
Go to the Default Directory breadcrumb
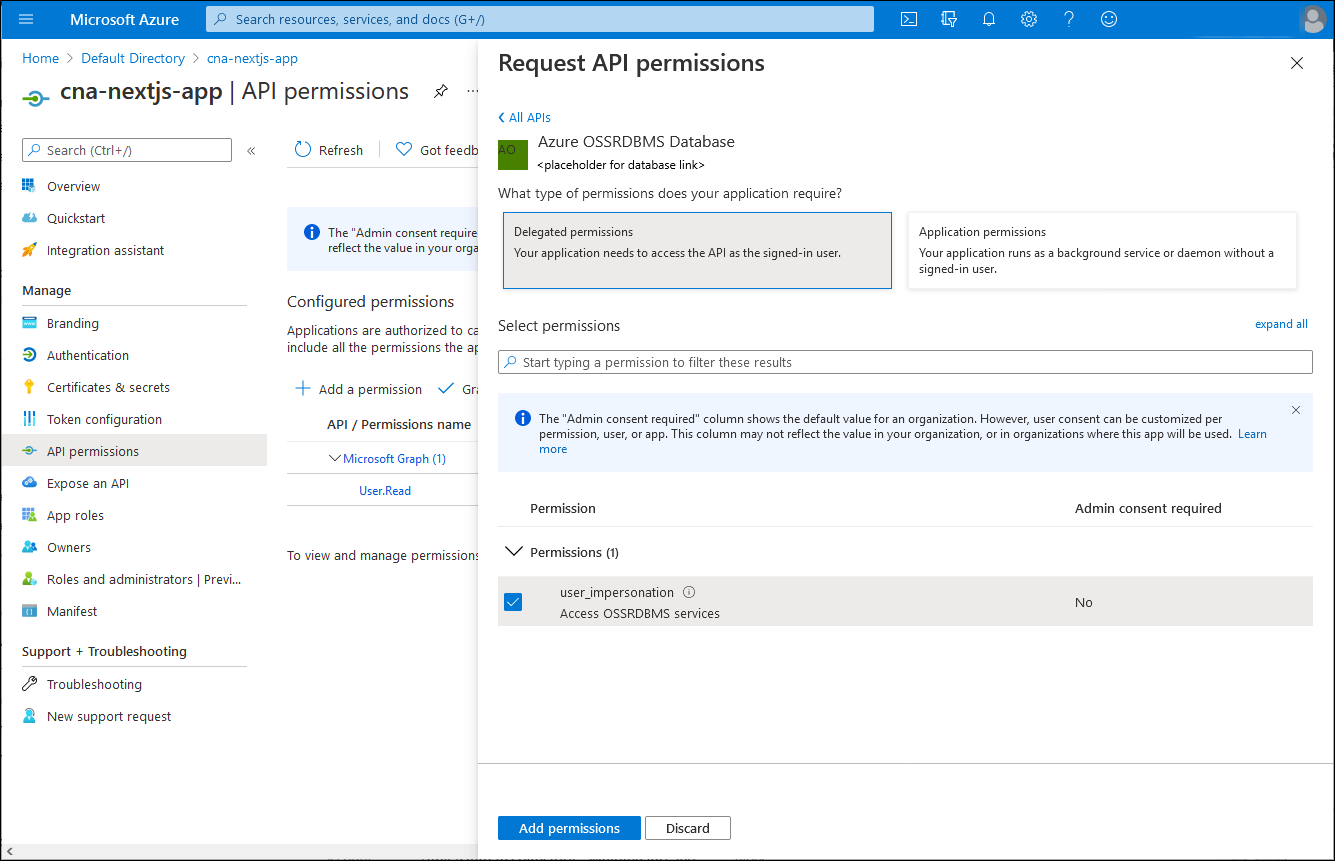tap(133, 59)
